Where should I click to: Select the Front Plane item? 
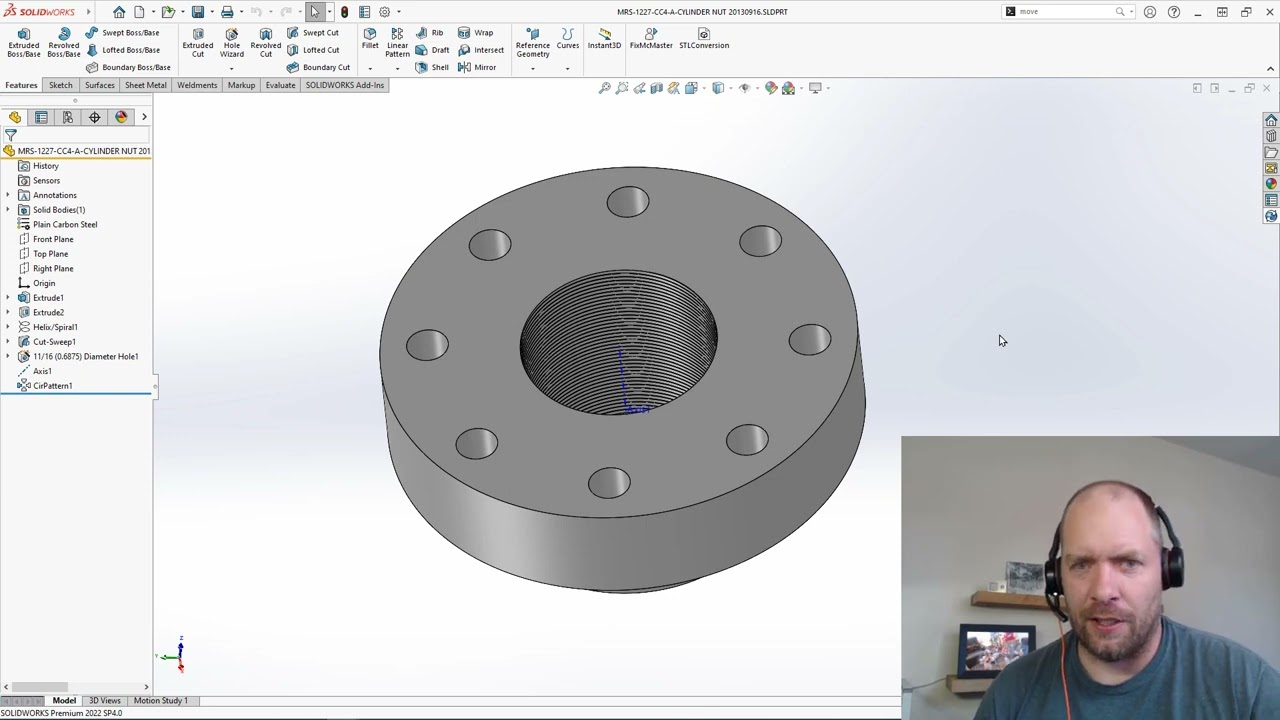[x=45, y=239]
